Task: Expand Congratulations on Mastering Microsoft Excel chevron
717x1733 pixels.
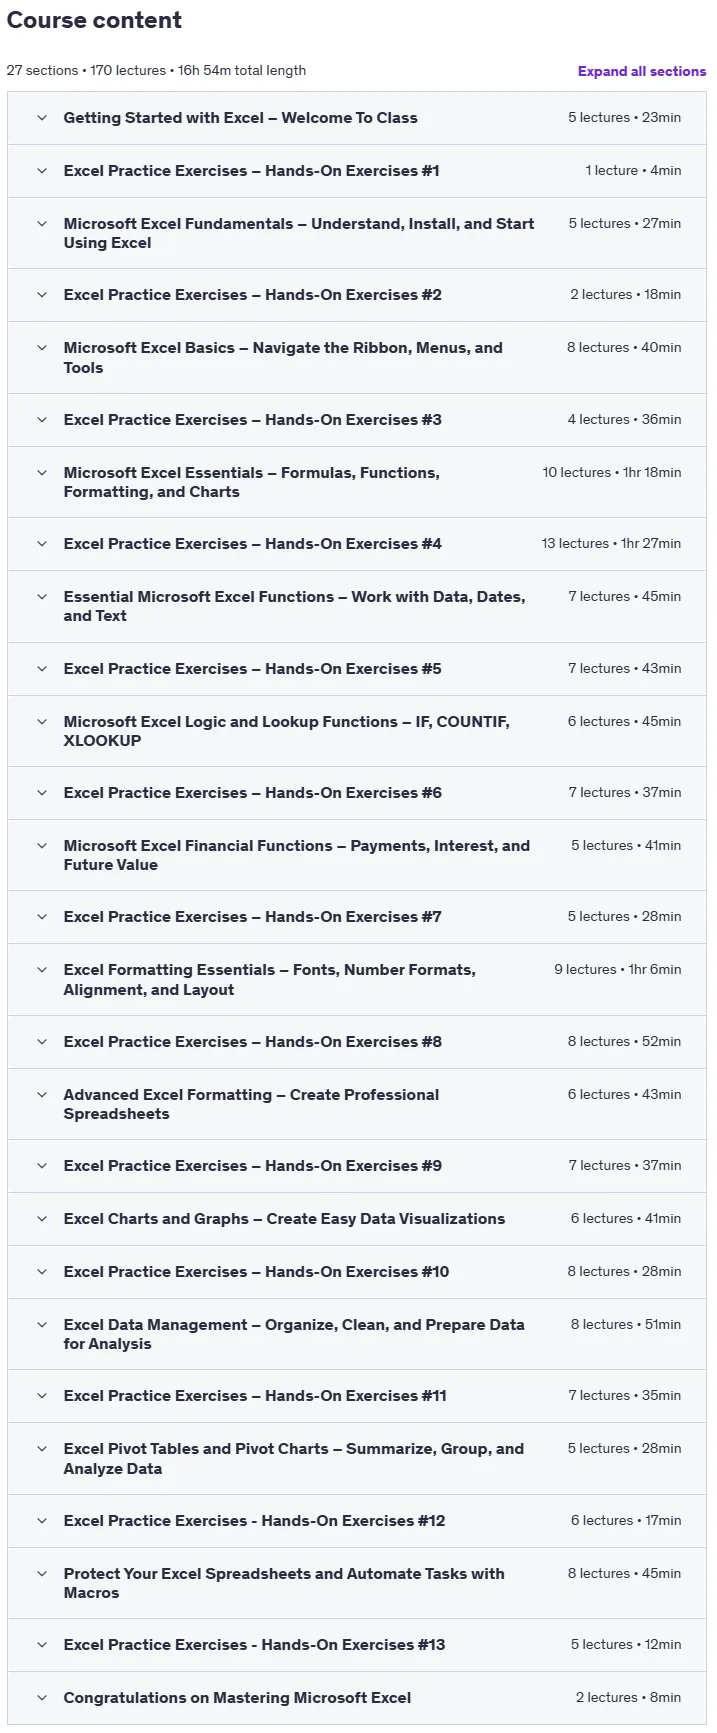Action: pos(42,1698)
